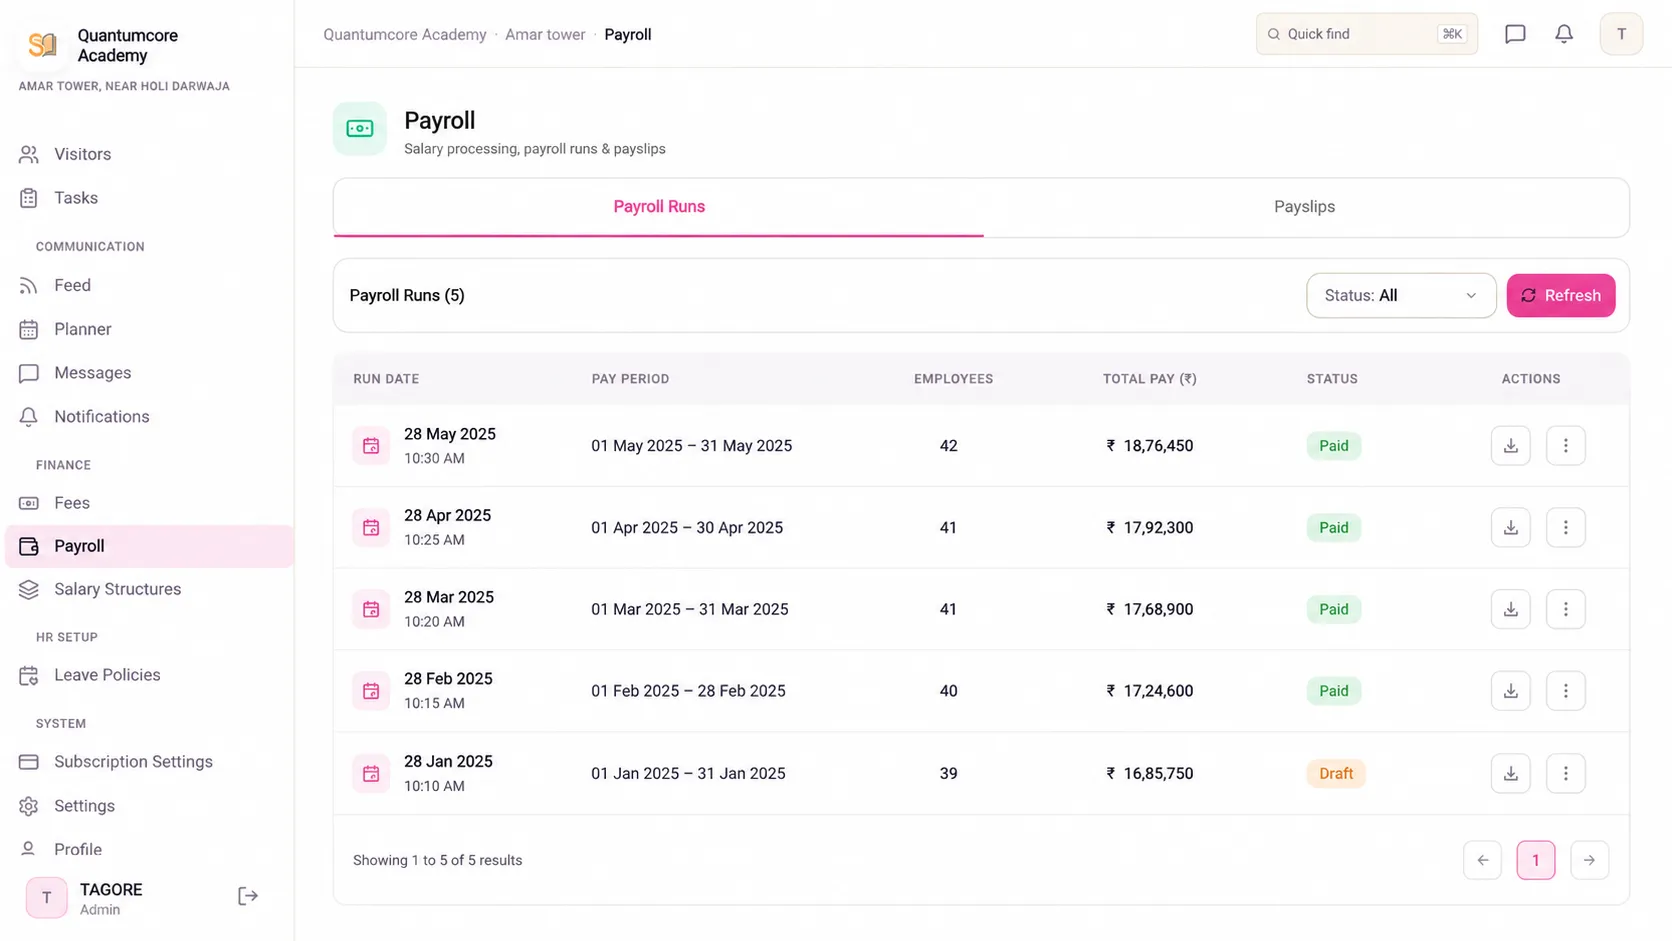
Task: Click the Payroll breadcrumb
Action: [x=628, y=34]
